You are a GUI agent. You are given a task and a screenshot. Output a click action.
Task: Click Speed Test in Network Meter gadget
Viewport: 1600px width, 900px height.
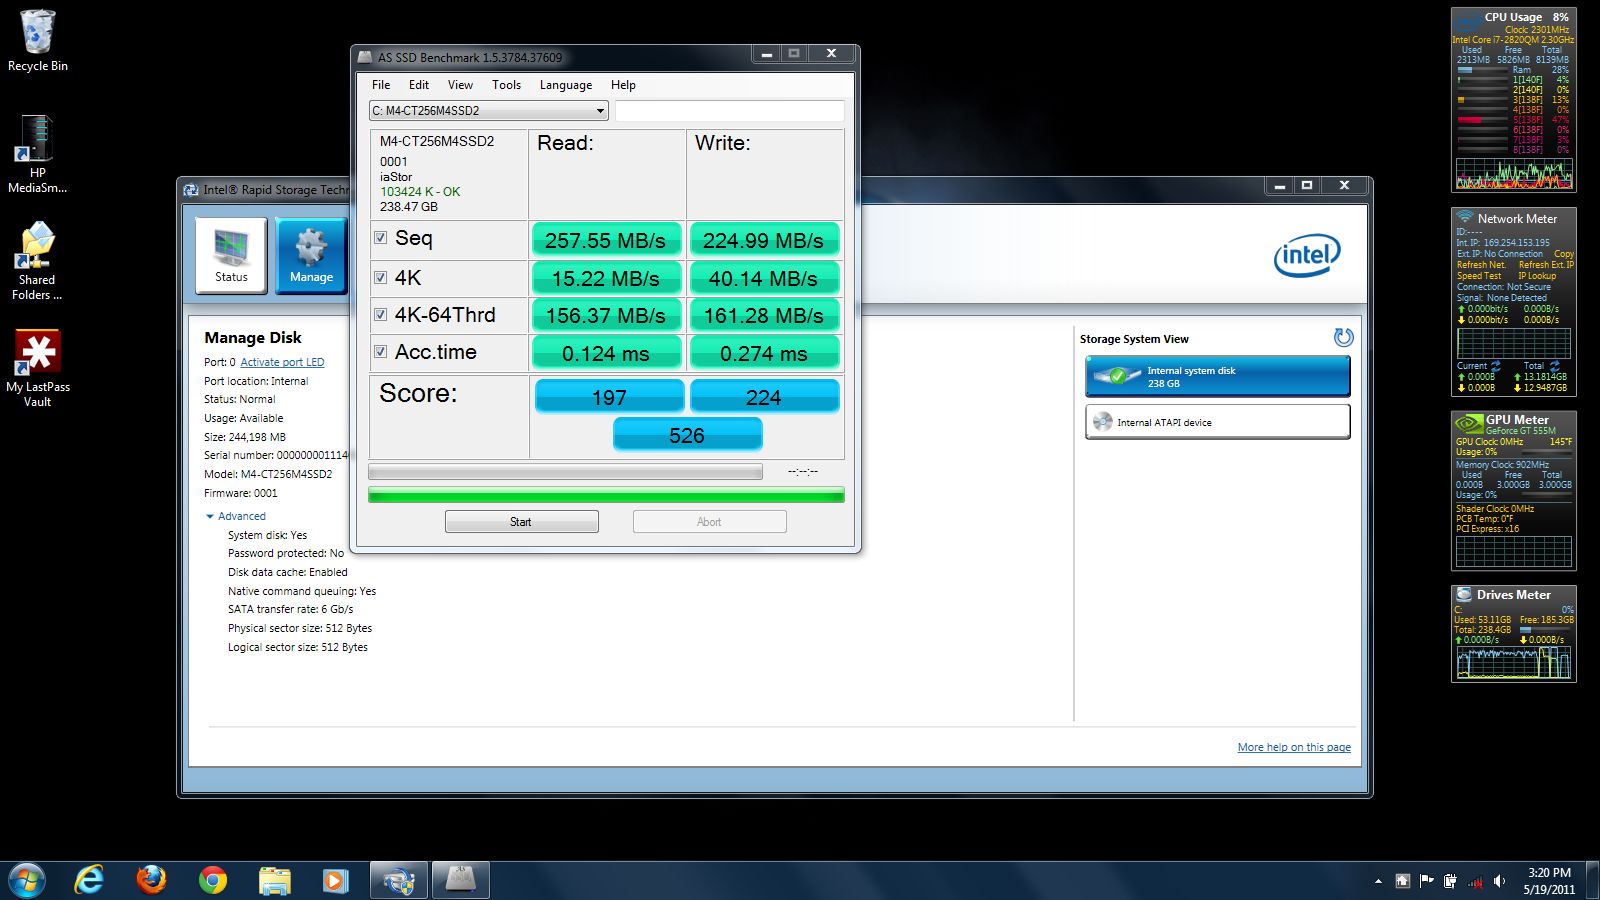pos(1479,276)
